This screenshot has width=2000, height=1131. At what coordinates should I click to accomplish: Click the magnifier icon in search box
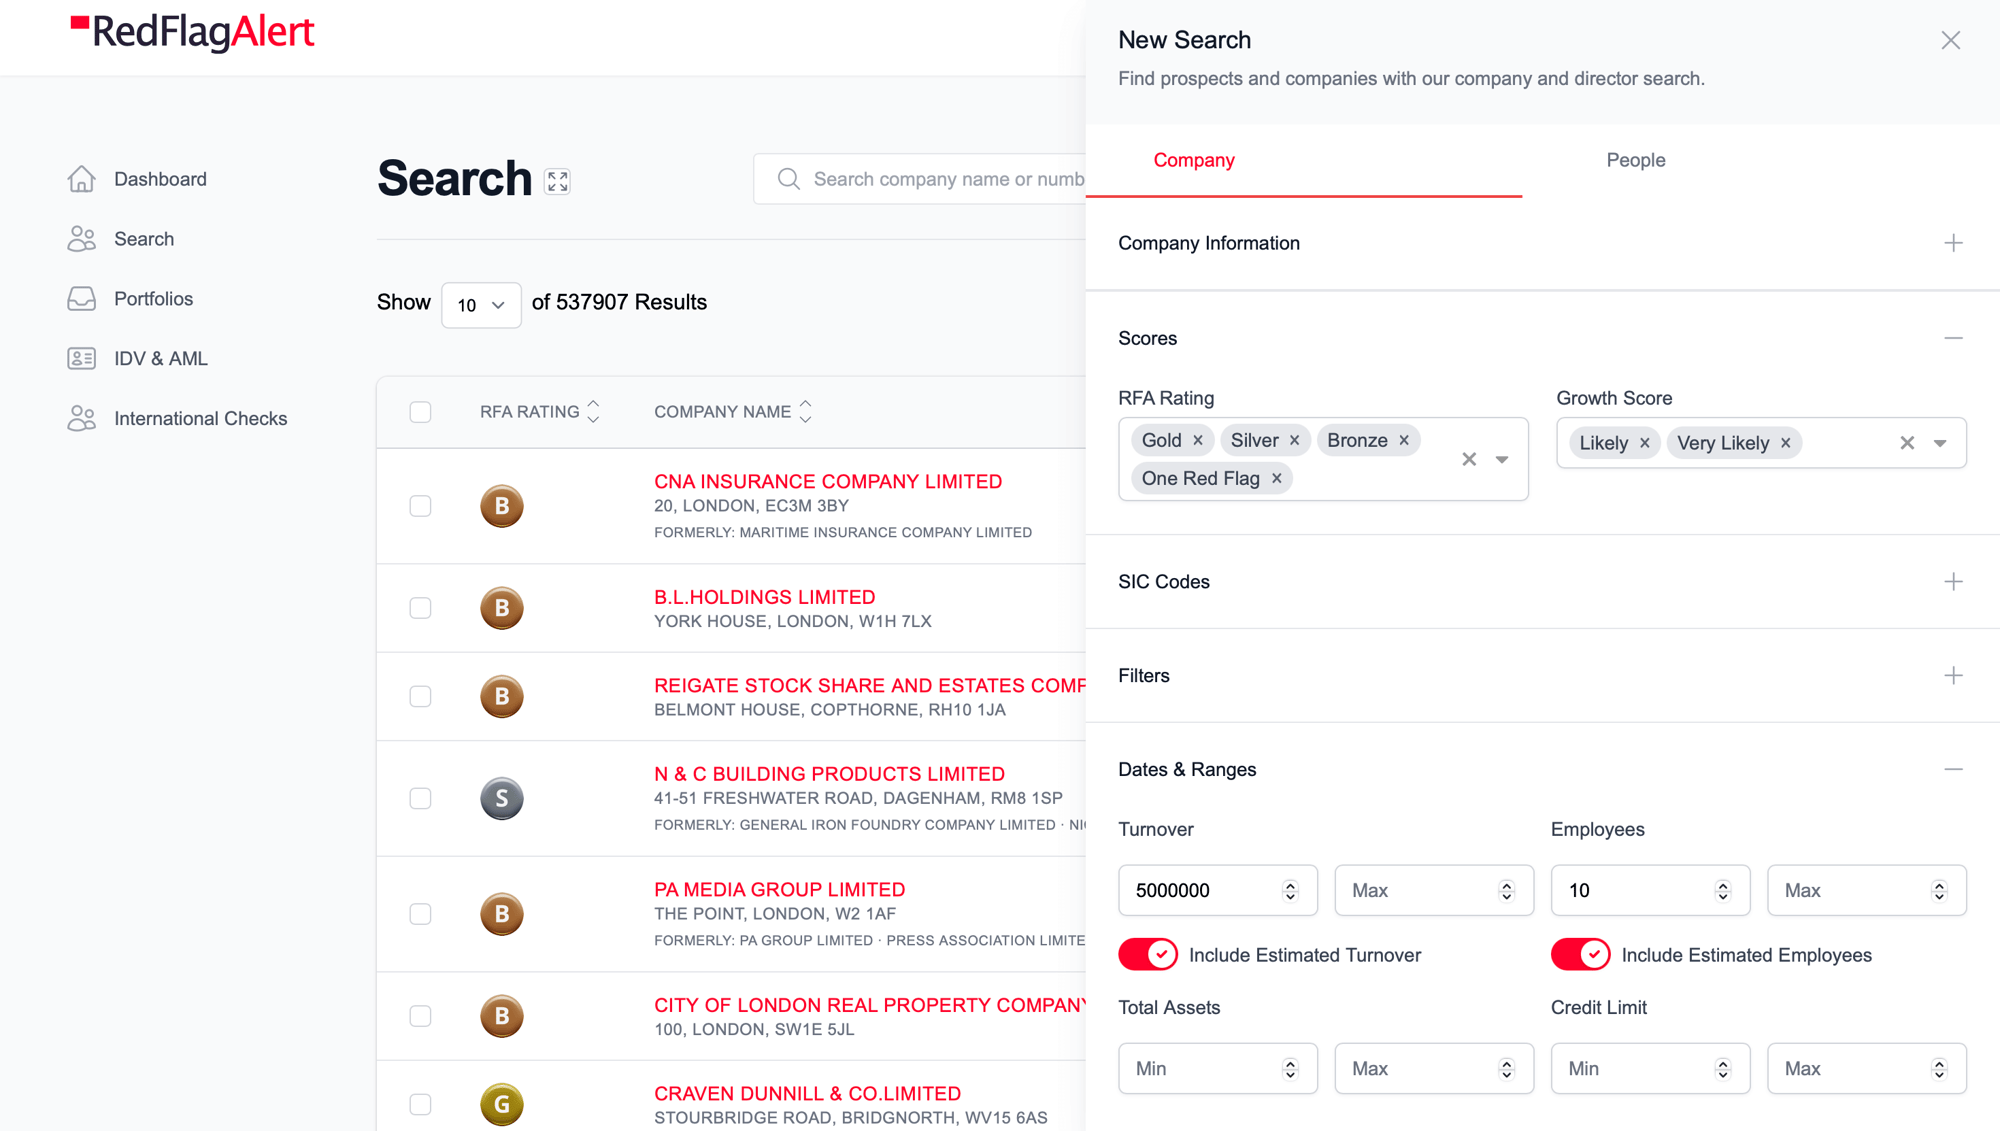[789, 179]
